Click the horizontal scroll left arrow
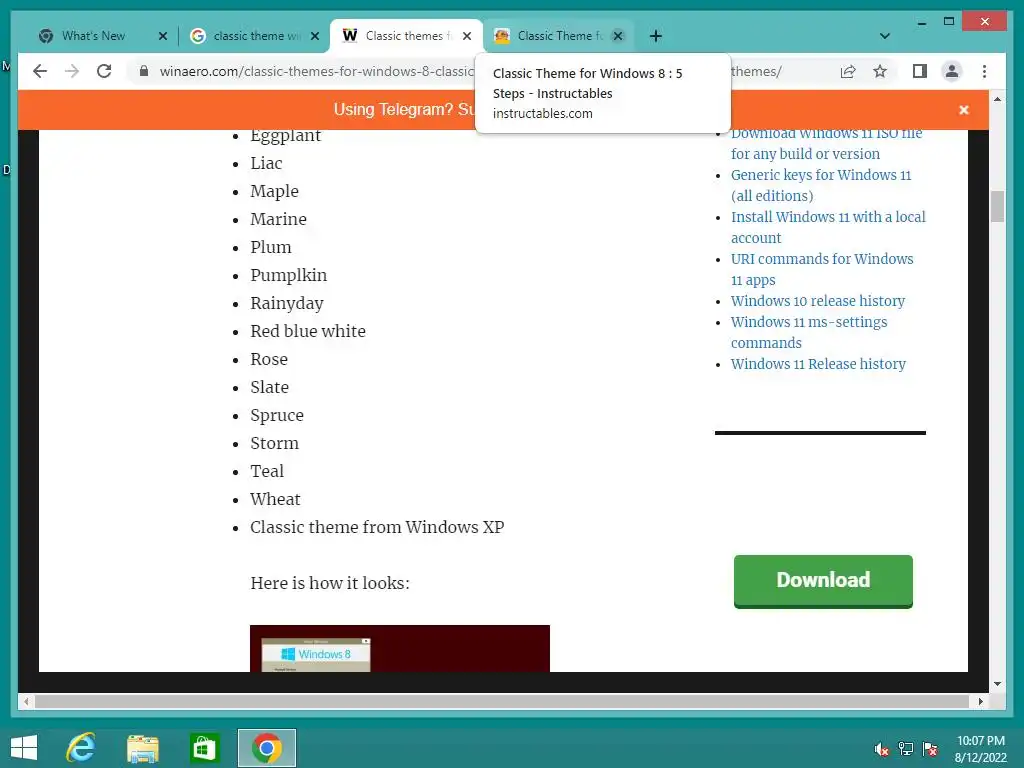Screen dimensions: 1024x768 pos(26,701)
